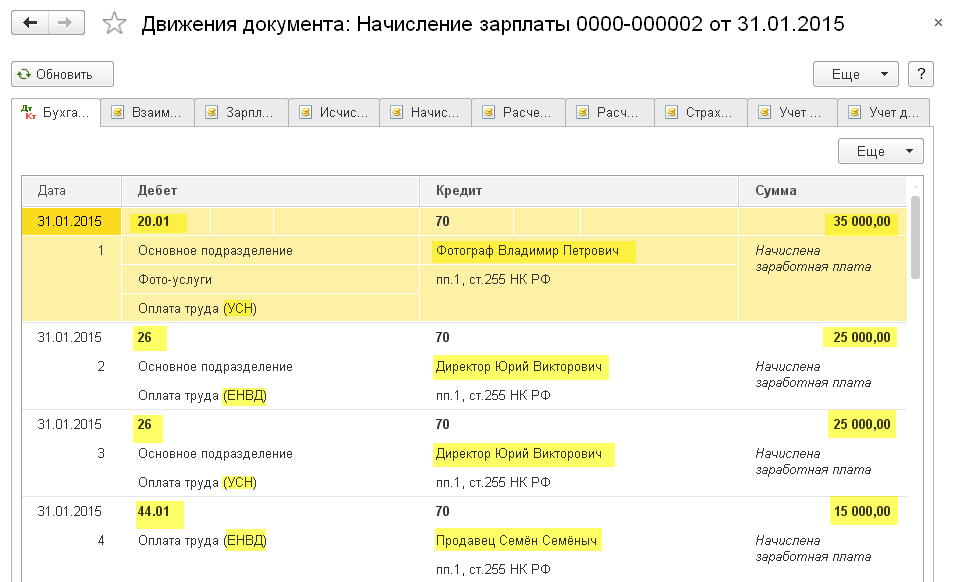Click the Сумма column header
The height and width of the screenshot is (582, 954).
click(x=822, y=190)
